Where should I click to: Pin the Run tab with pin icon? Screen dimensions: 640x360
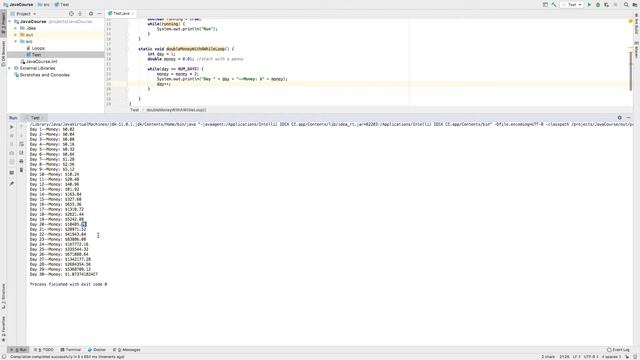11,184
